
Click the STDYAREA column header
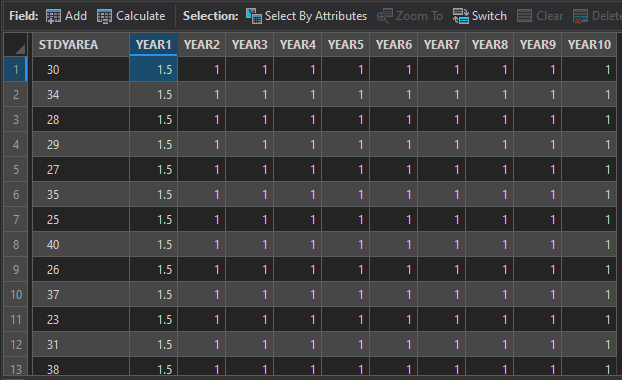[81, 45]
